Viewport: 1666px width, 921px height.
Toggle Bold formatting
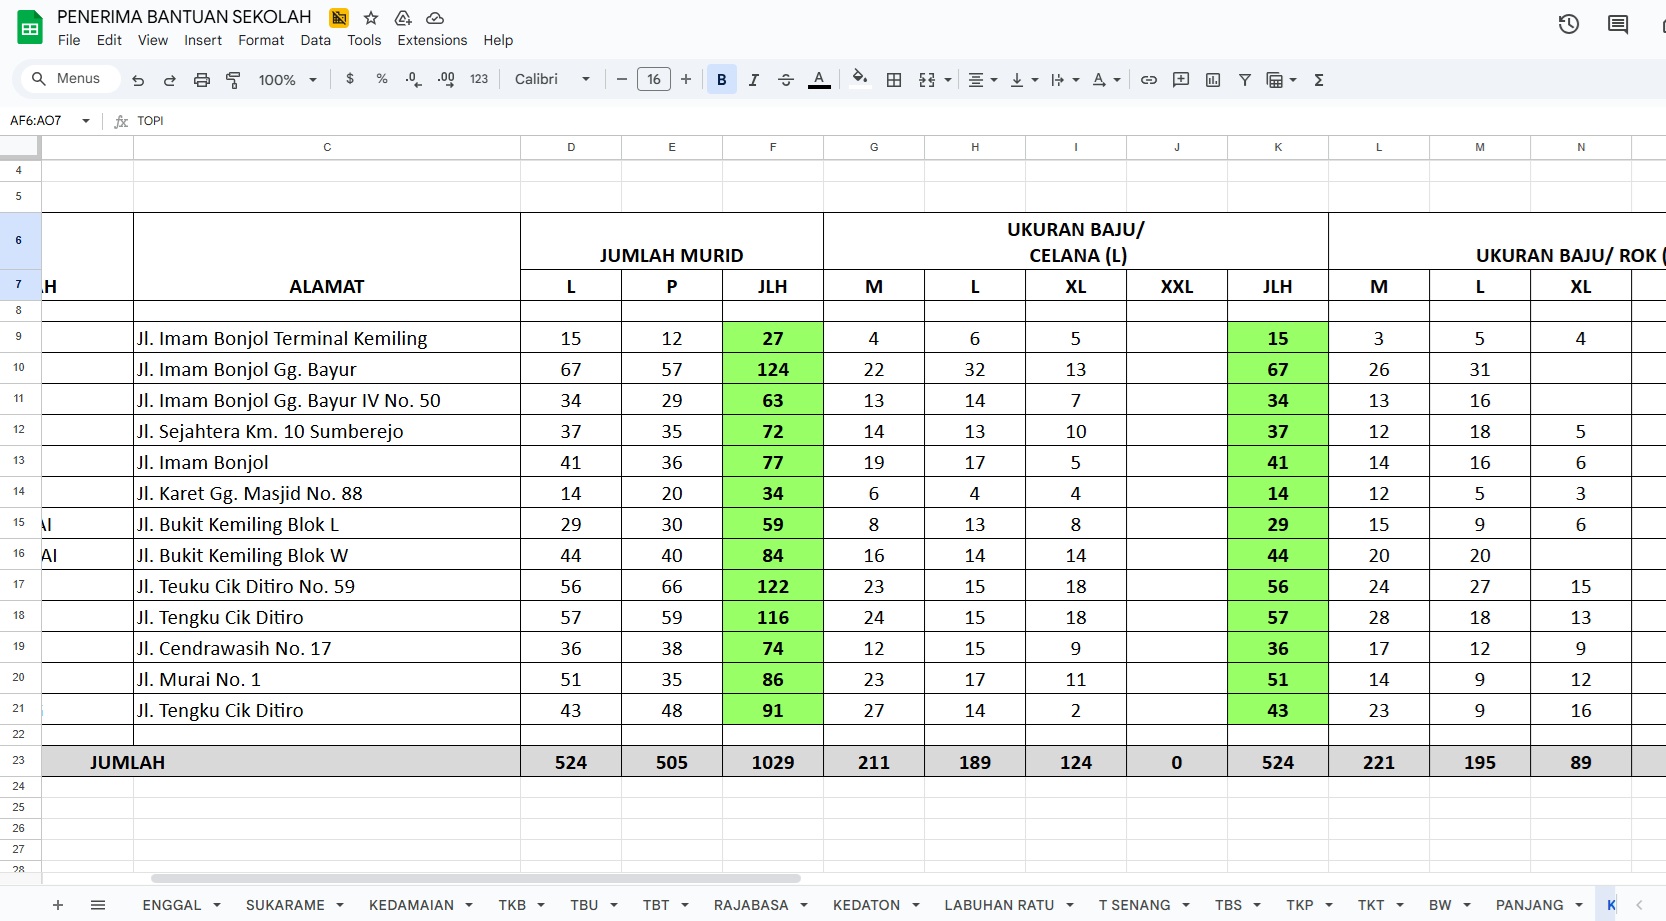point(721,80)
